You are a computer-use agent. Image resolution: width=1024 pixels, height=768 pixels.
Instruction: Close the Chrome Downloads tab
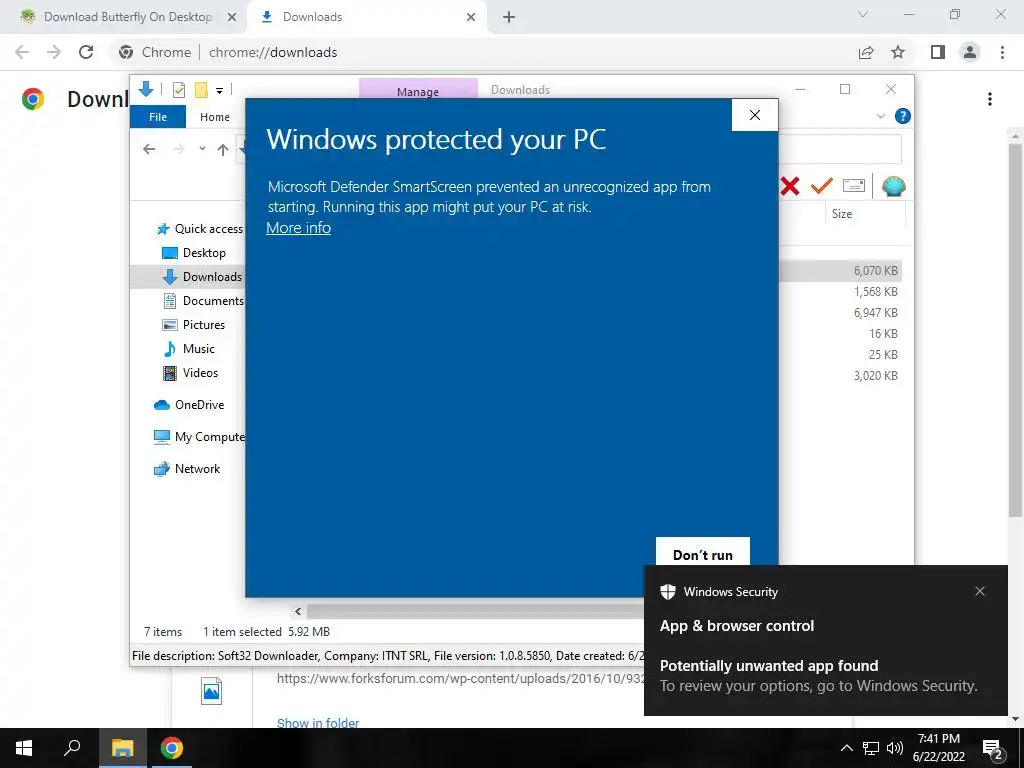tap(471, 18)
